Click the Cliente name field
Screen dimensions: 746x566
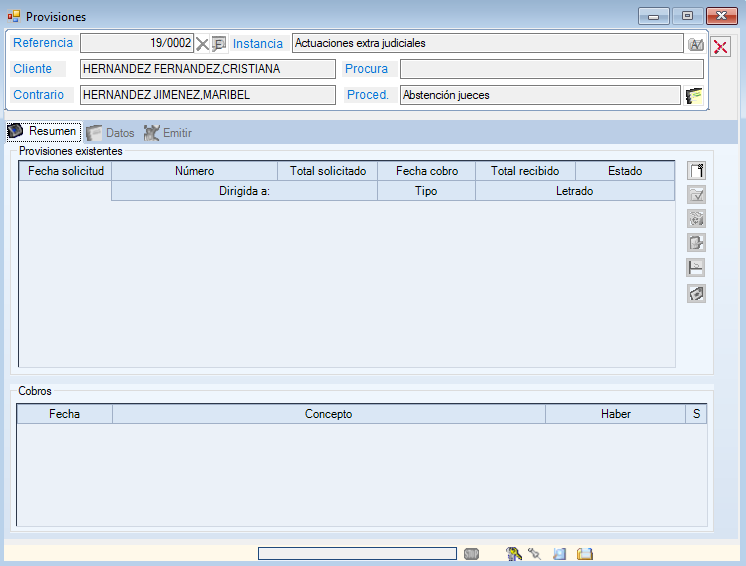tap(207, 69)
